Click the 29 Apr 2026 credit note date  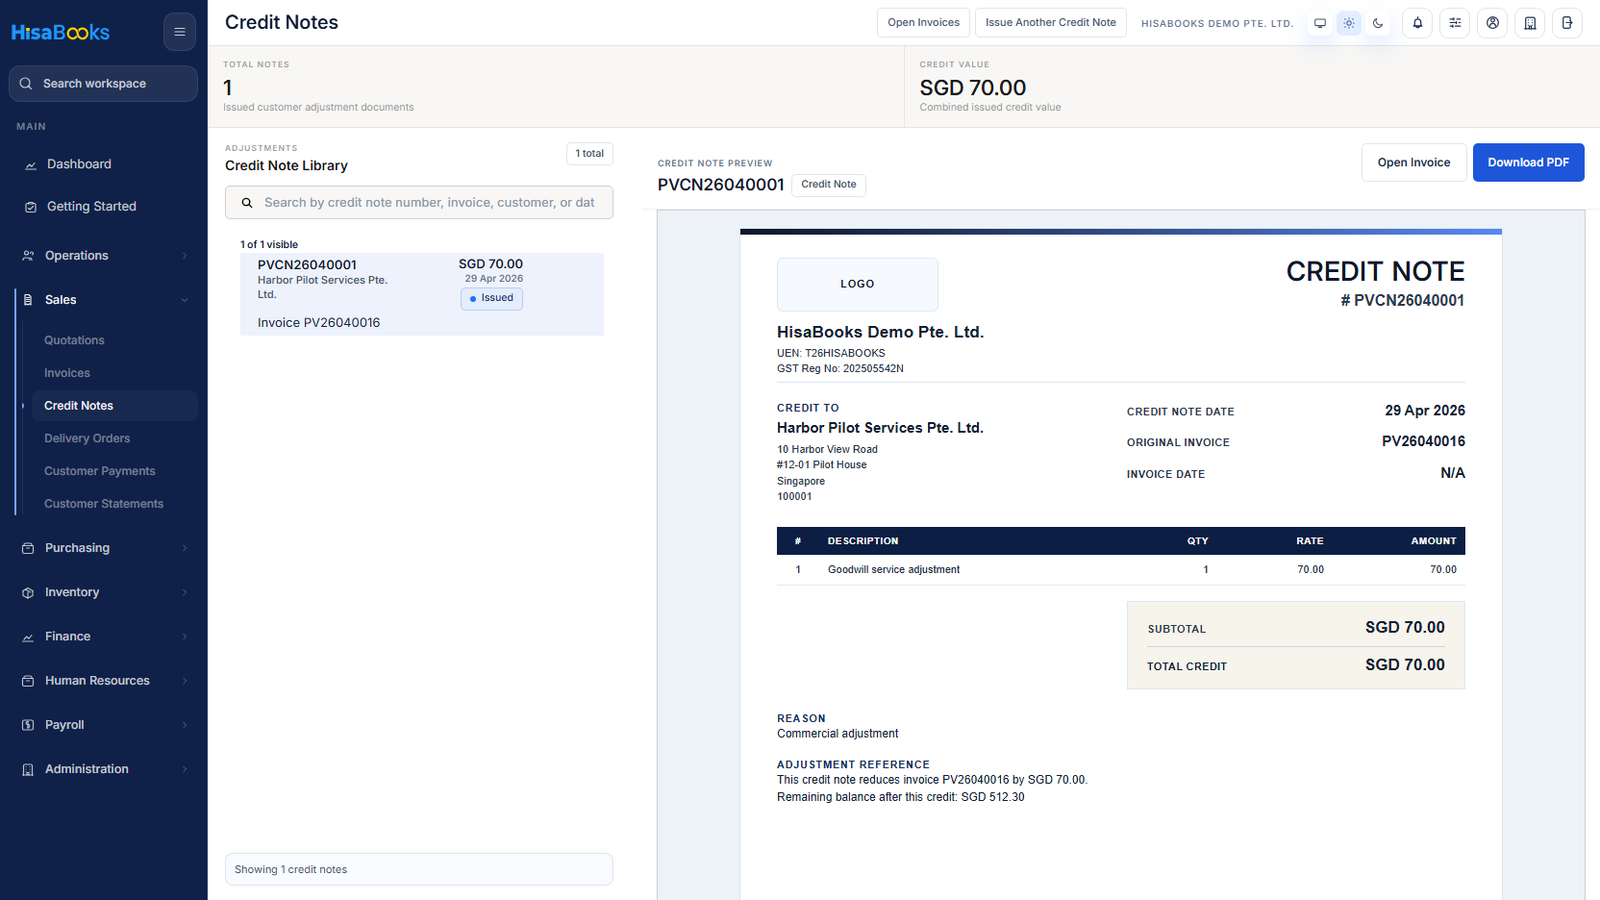pos(1425,411)
